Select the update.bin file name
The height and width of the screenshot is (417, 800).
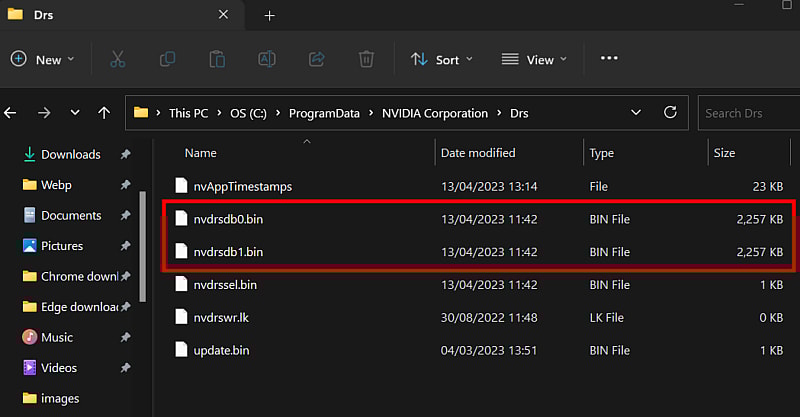point(221,350)
